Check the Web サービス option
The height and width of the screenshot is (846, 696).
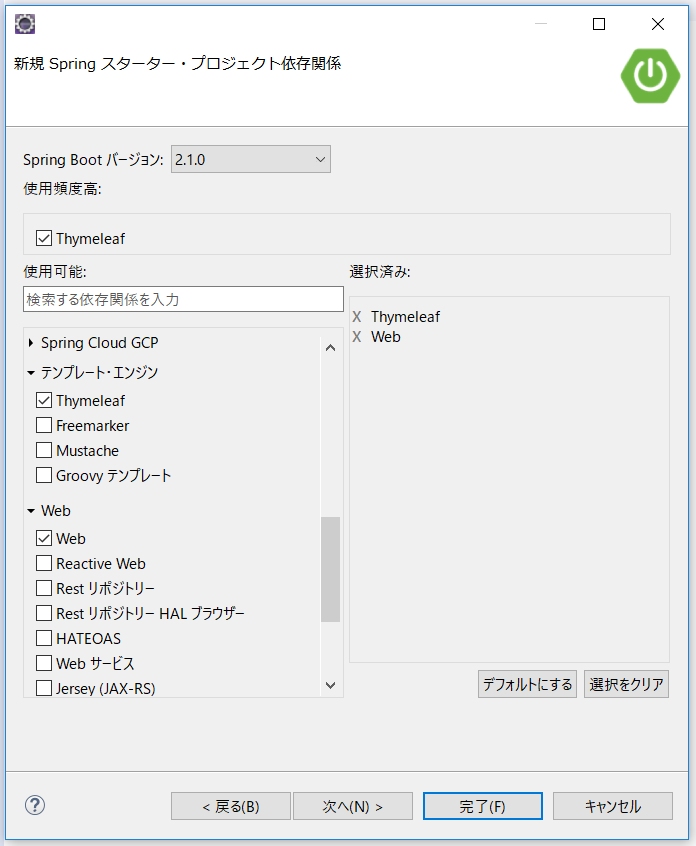click(44, 663)
